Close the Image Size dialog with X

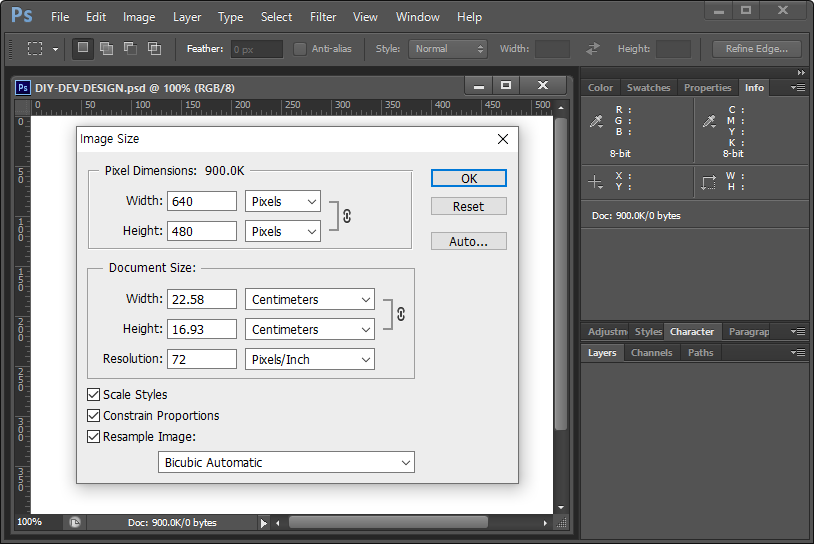[x=503, y=139]
